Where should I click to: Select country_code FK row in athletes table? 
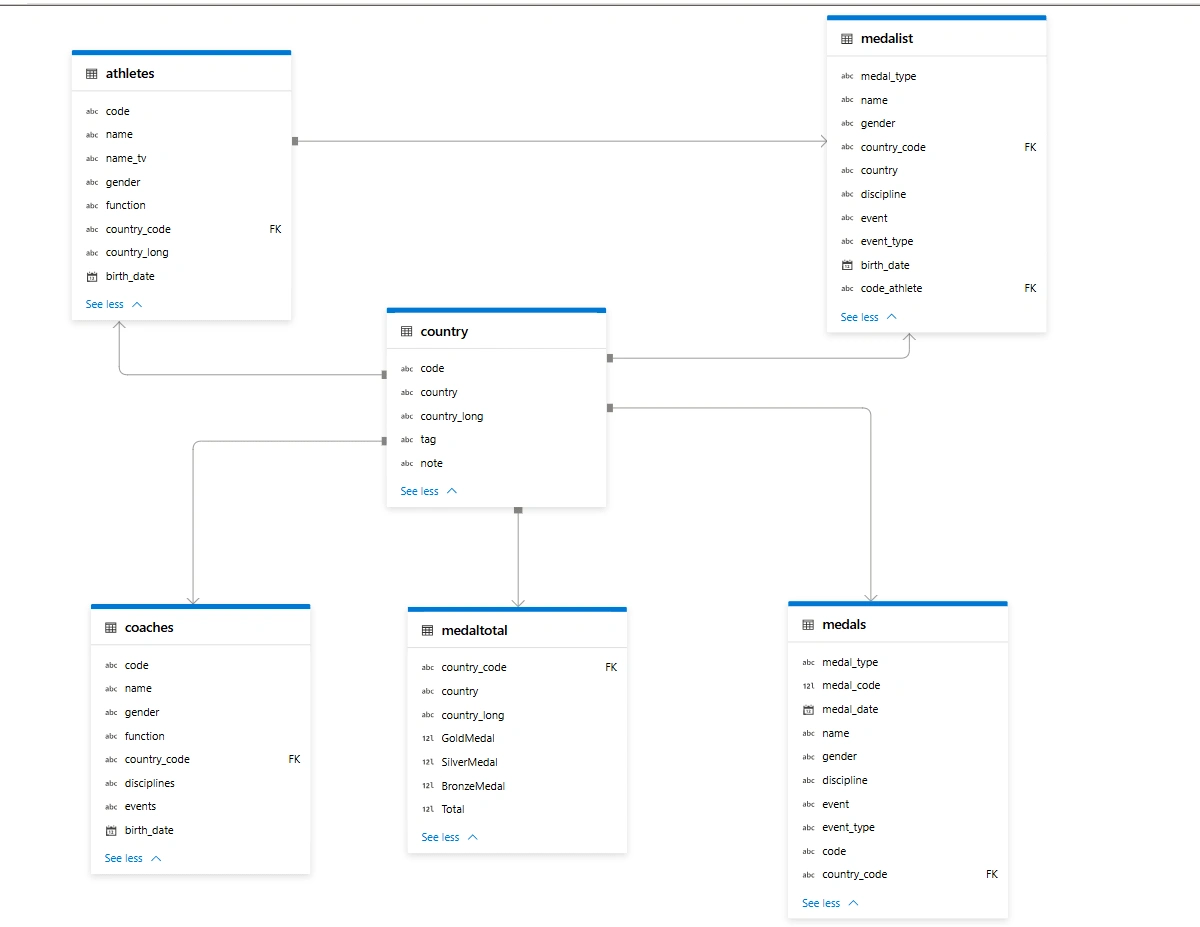[x=181, y=229]
